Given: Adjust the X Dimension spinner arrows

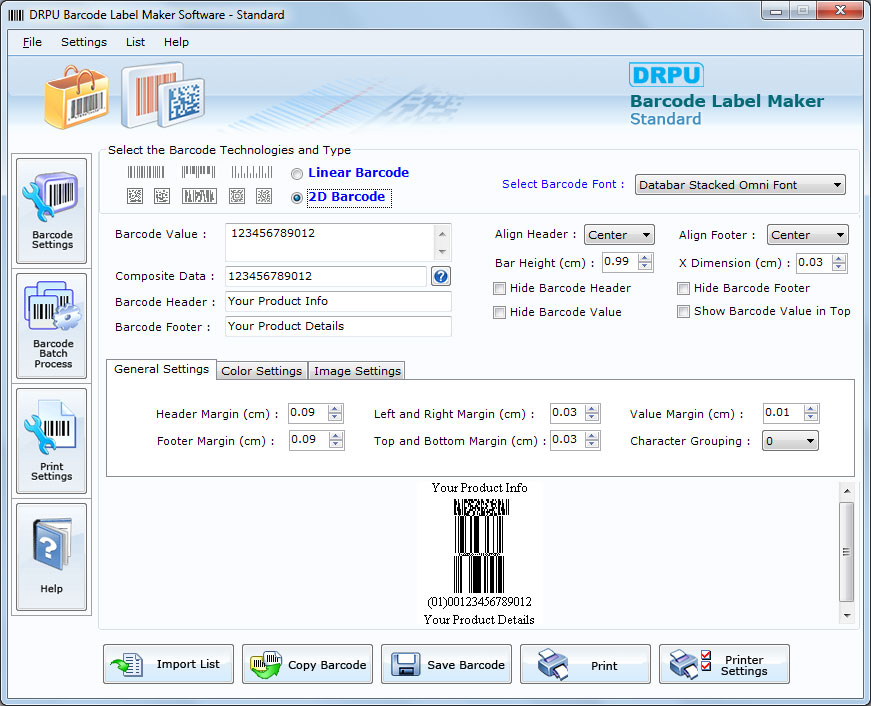Looking at the screenshot, I should [x=839, y=262].
